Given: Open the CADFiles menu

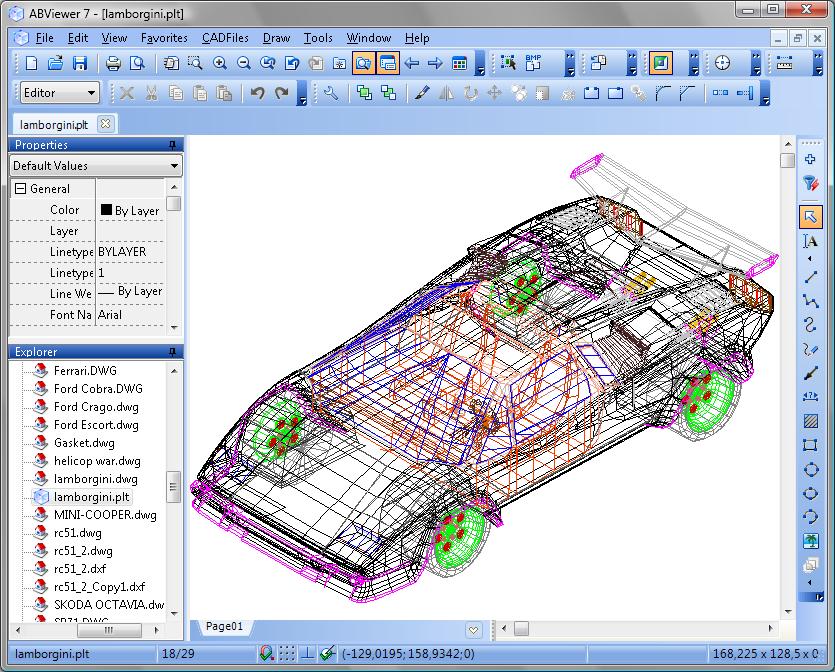Looking at the screenshot, I should tap(225, 38).
